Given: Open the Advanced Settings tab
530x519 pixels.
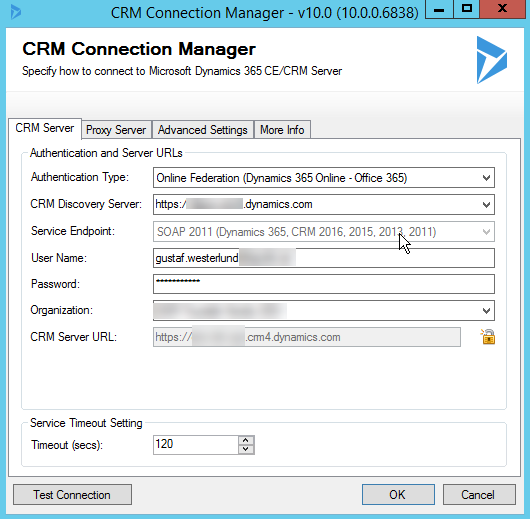Looking at the screenshot, I should click(202, 130).
